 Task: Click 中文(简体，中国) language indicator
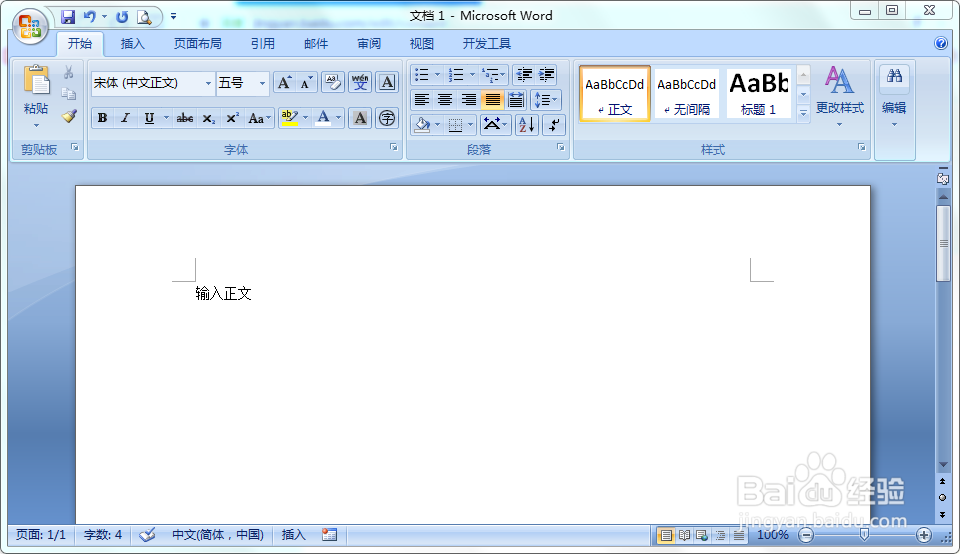(x=218, y=535)
